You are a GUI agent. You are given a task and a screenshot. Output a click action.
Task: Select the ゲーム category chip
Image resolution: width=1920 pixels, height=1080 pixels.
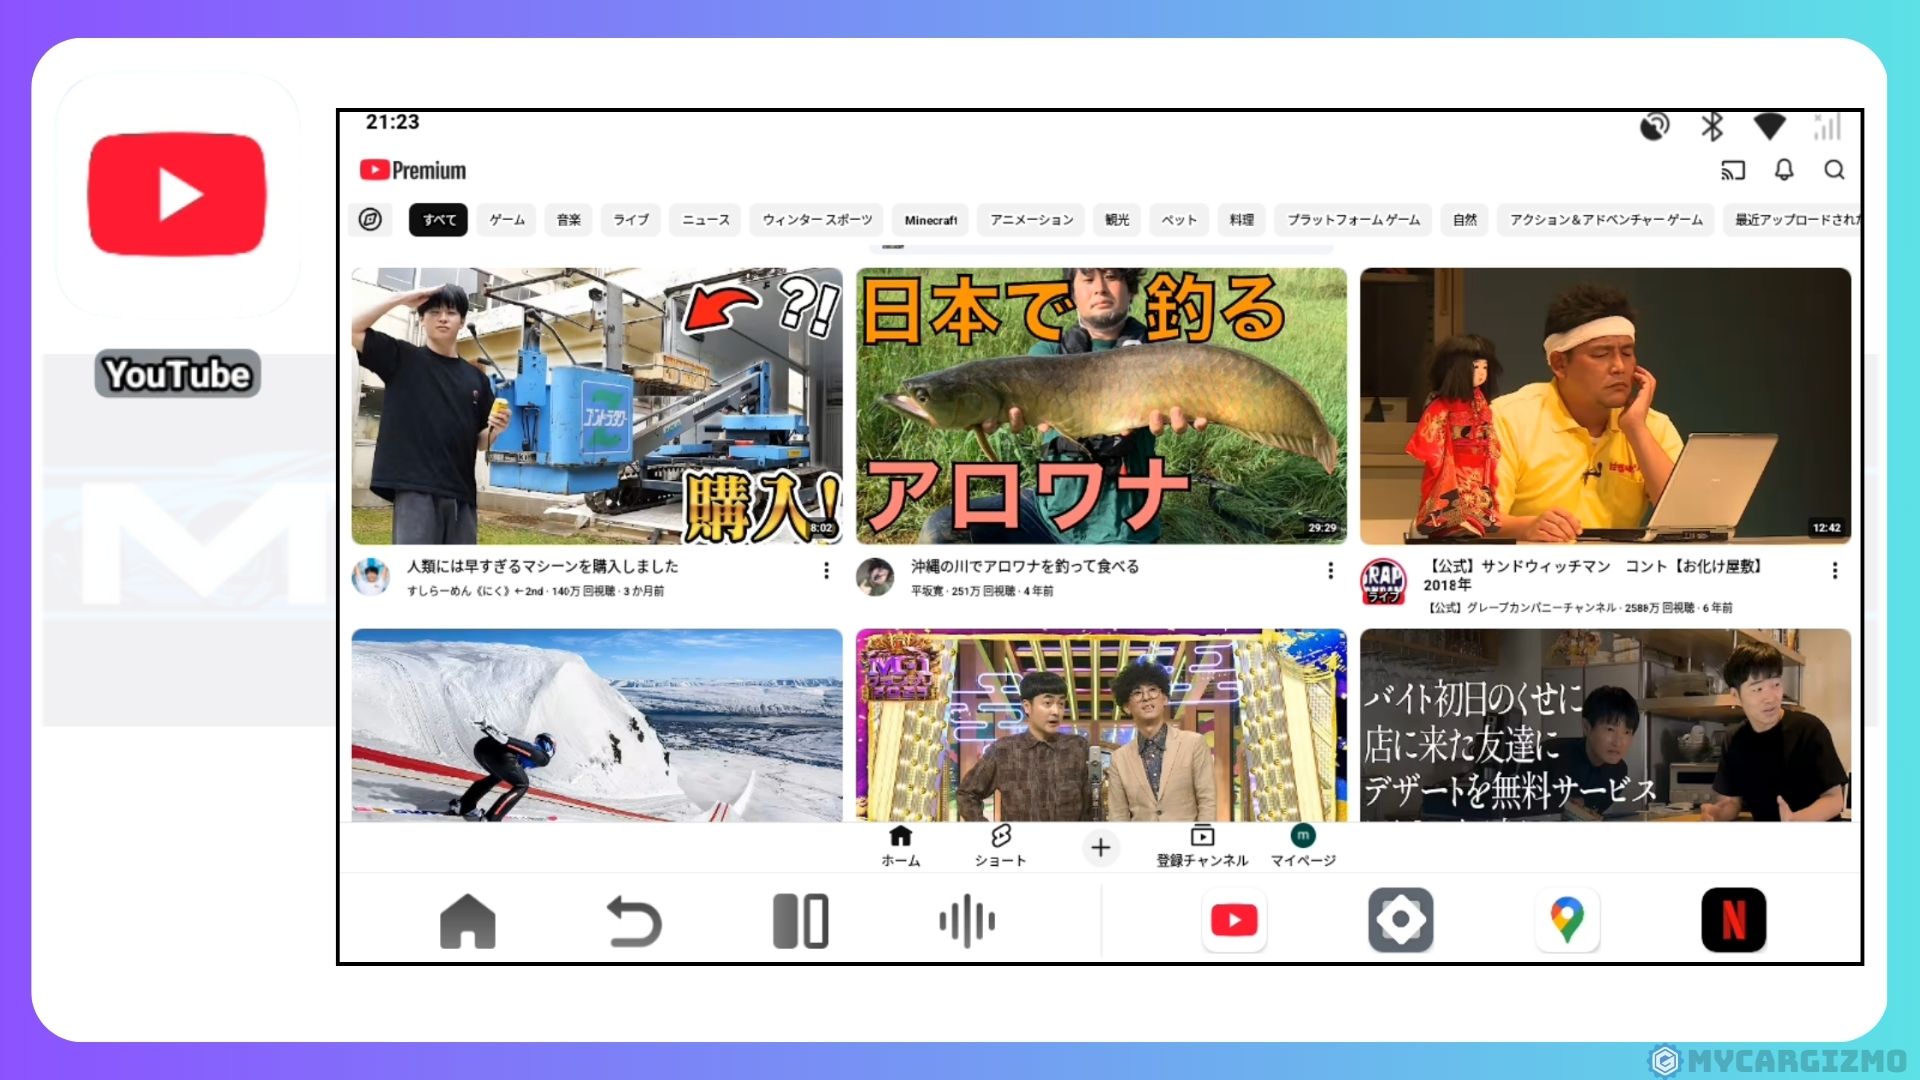pos(507,219)
